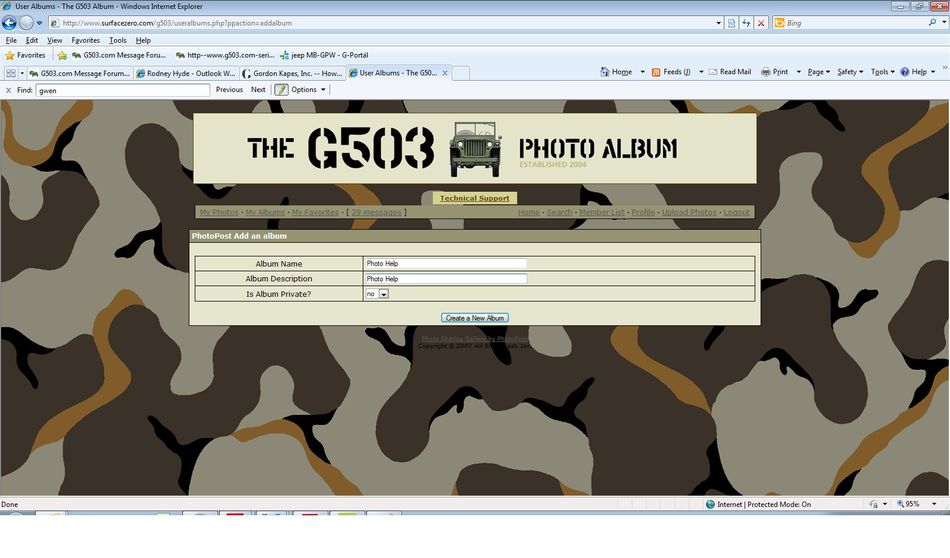Toggle the Find highlight pencil icon
The width and height of the screenshot is (950, 558).
(x=281, y=90)
